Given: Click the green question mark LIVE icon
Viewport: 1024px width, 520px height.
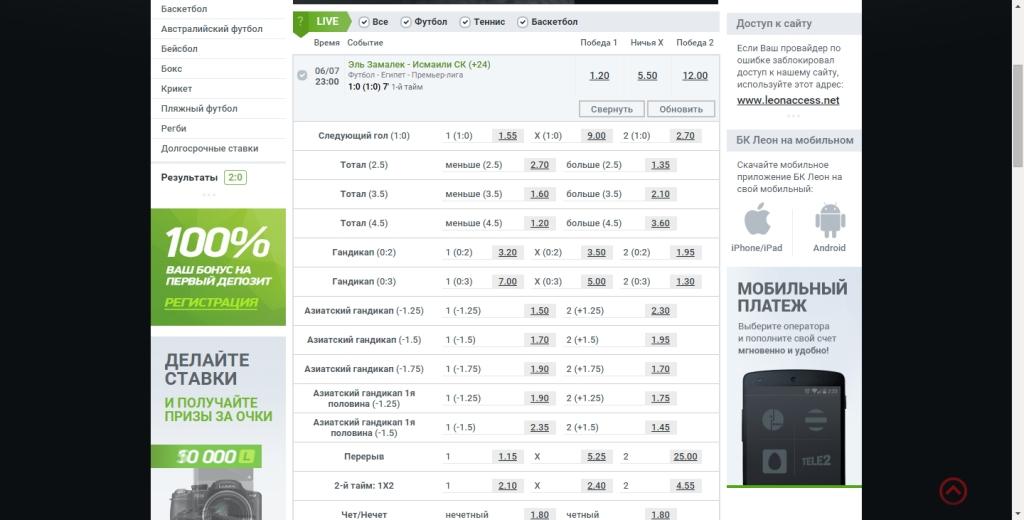Looking at the screenshot, I should click(300, 22).
